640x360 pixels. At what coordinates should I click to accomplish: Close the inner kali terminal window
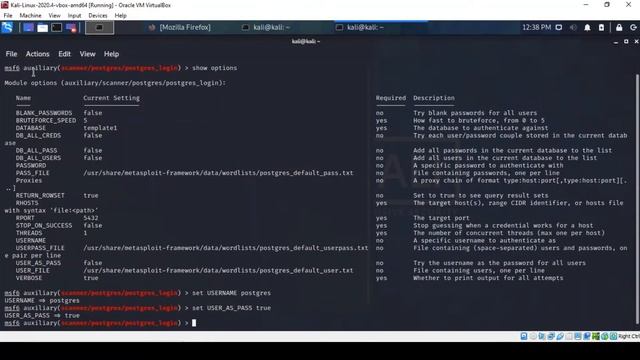click(x=636, y=42)
